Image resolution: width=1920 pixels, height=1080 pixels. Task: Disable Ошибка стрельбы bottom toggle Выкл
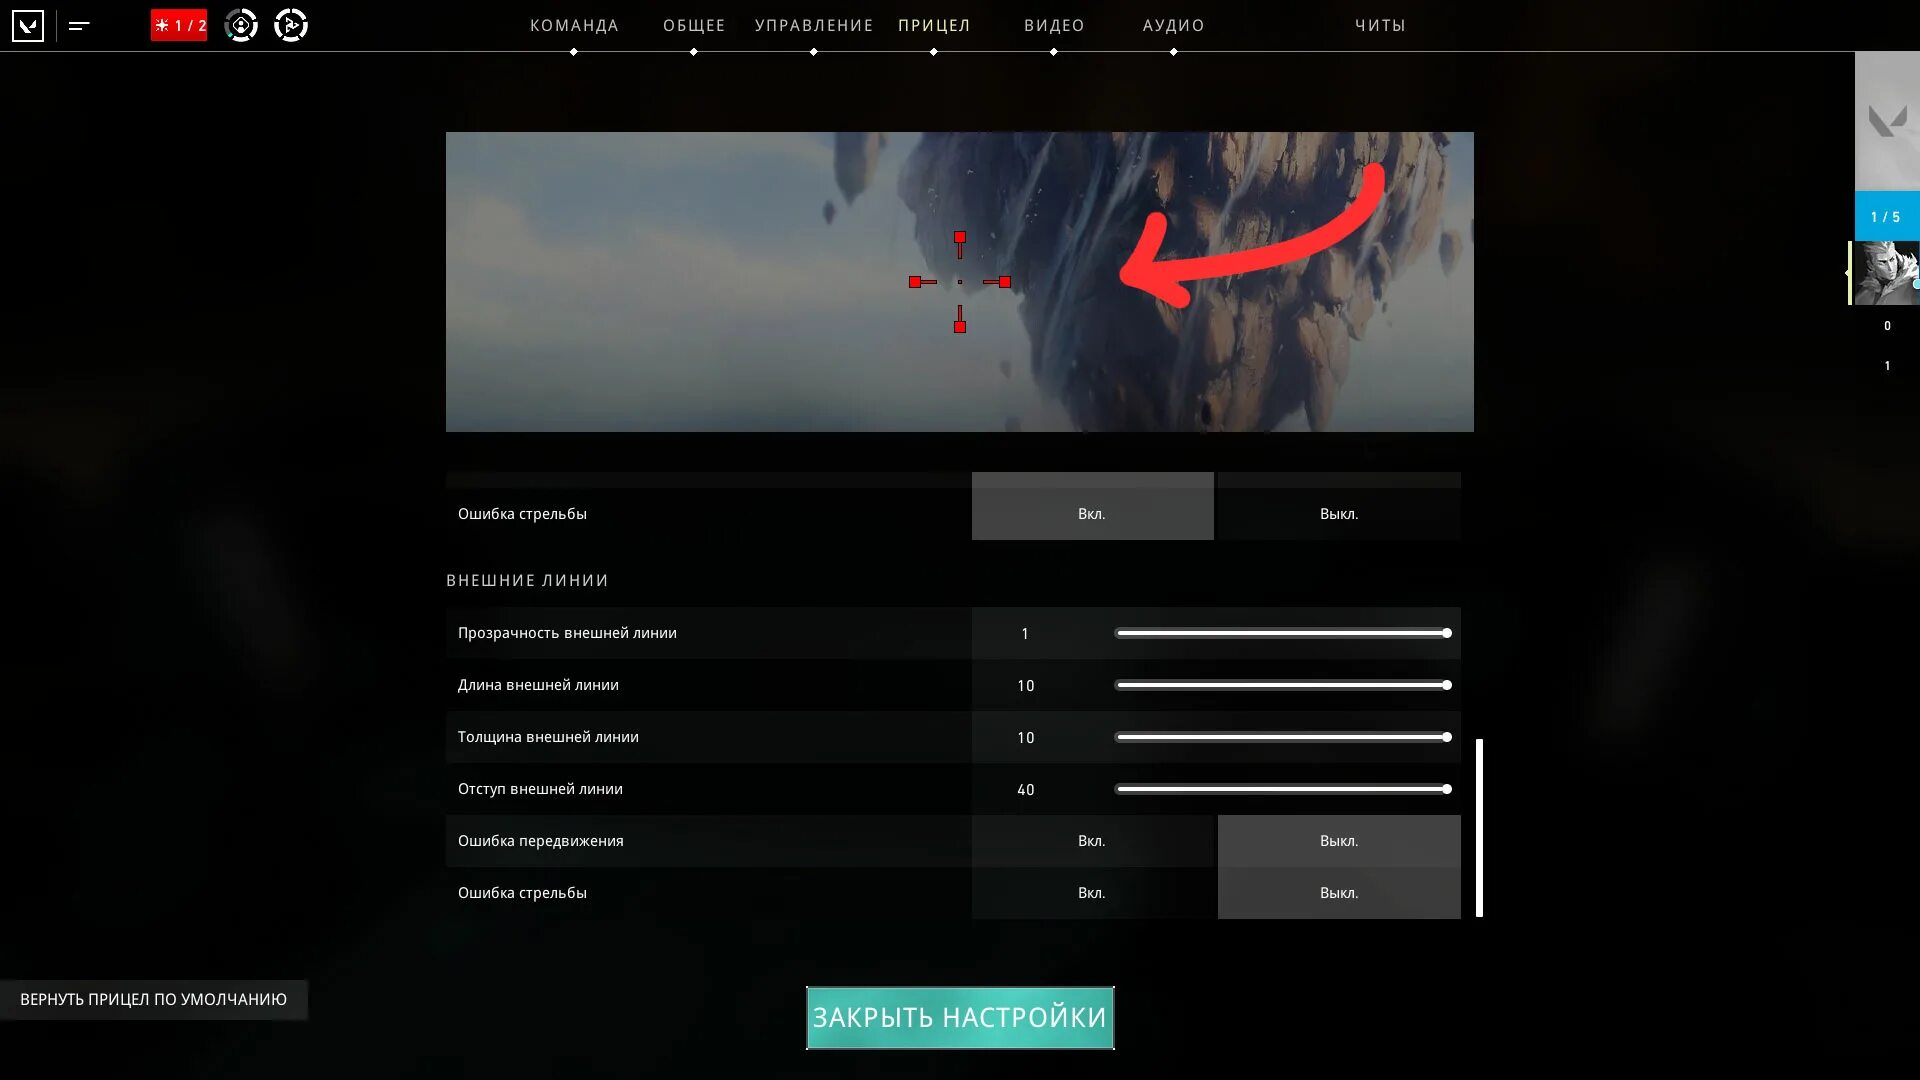(1338, 893)
